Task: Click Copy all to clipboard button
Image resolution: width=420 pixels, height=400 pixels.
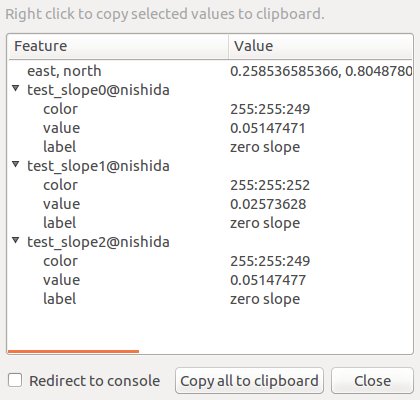Action: (249, 381)
